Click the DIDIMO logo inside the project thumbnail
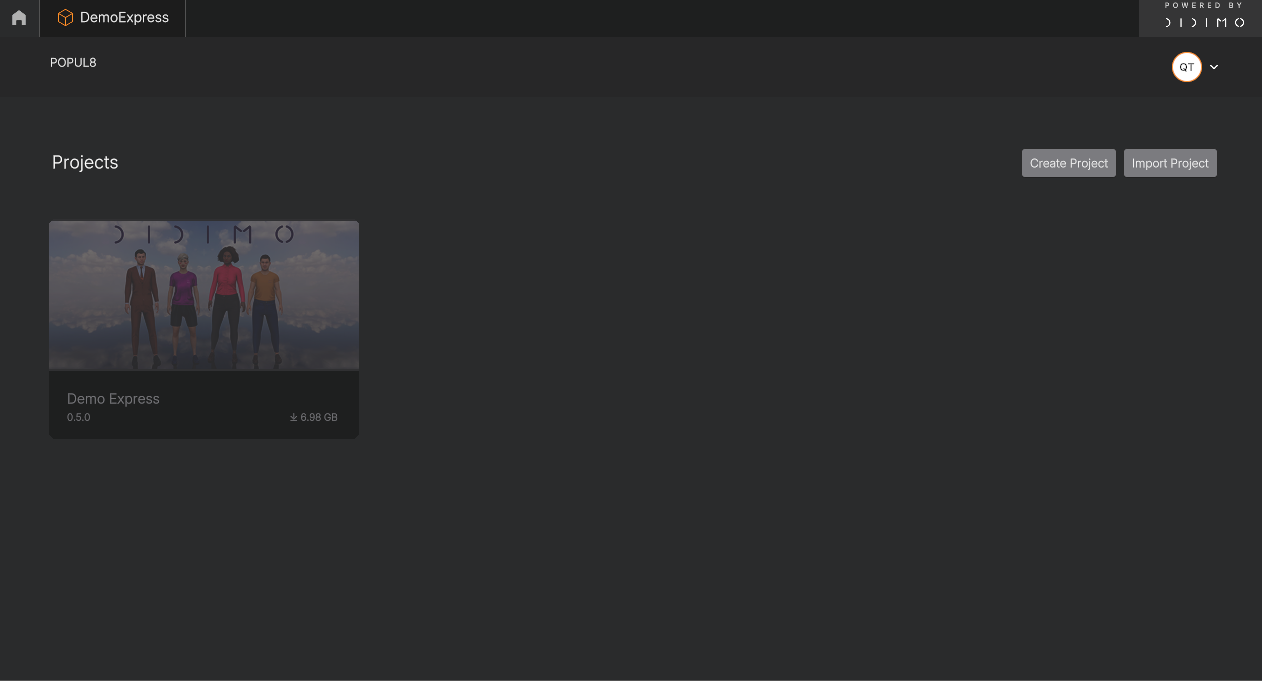The image size is (1262, 681). [204, 234]
